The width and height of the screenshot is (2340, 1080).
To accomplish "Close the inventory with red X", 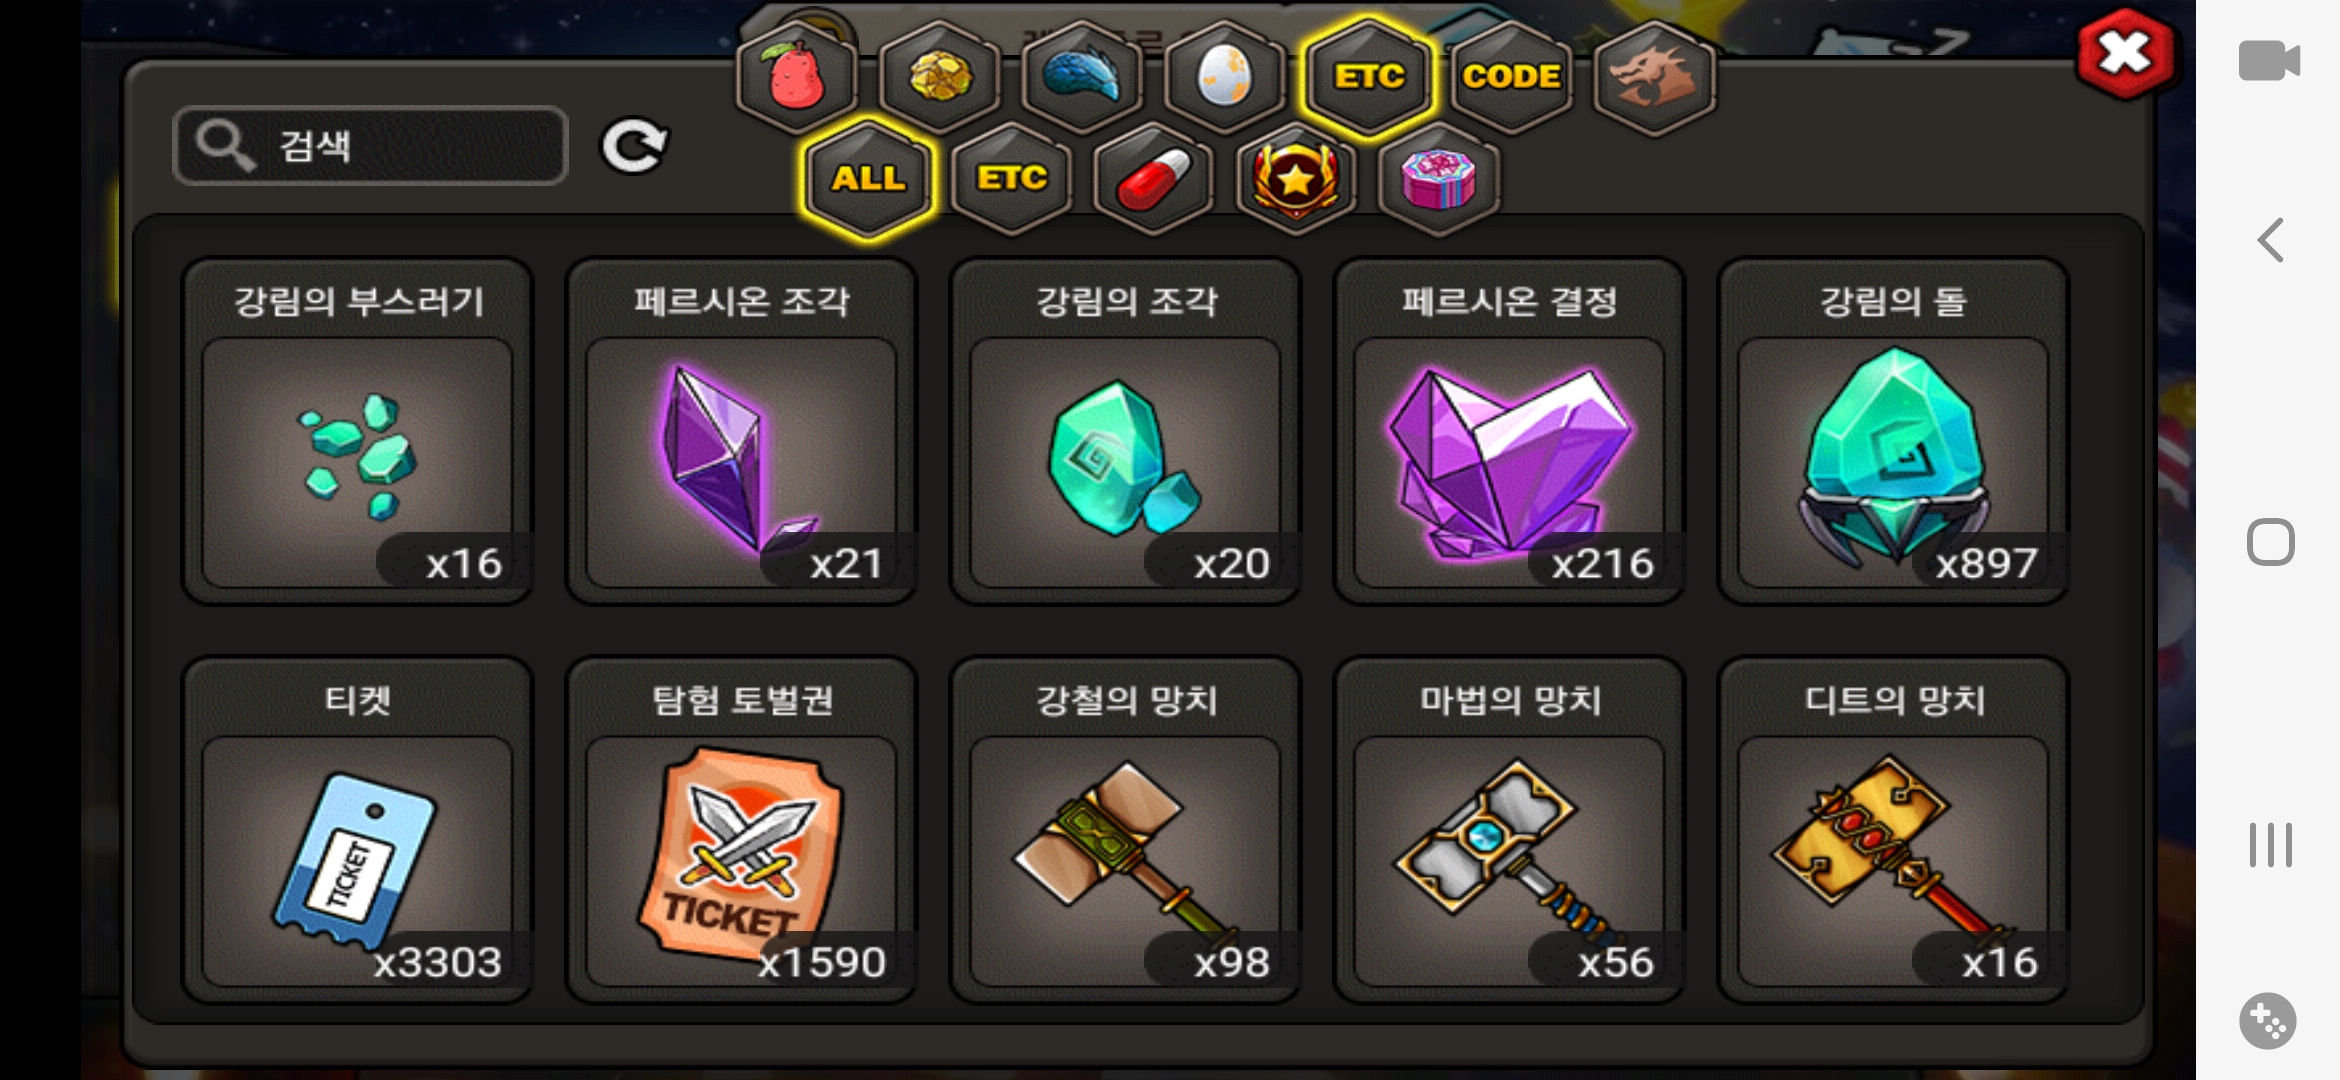I will pos(2124,55).
